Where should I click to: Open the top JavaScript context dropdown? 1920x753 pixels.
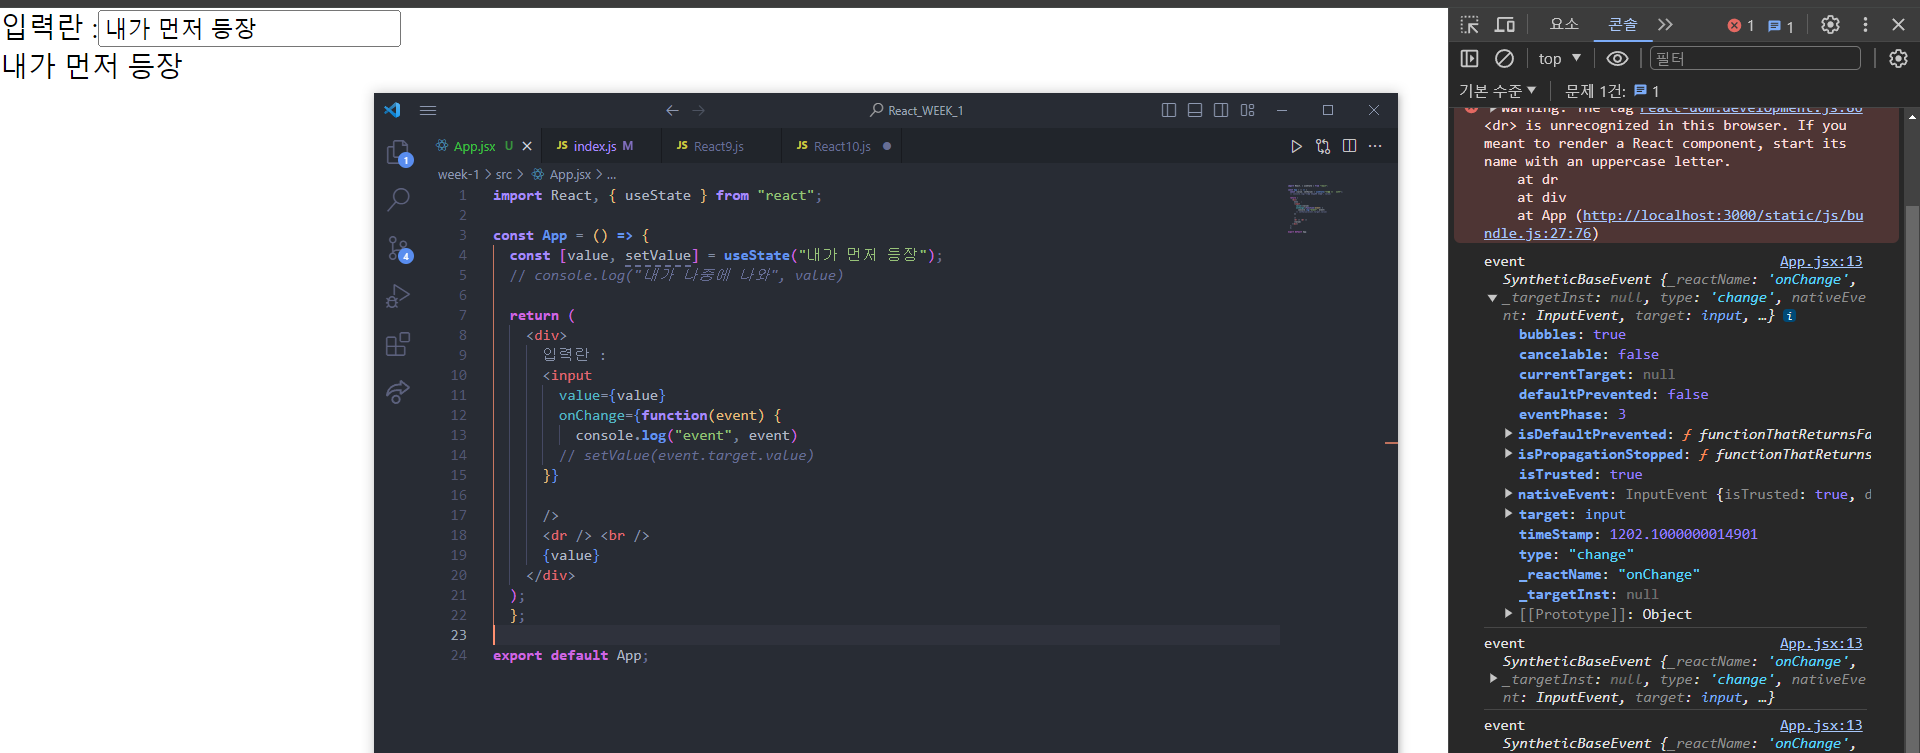pyautogui.click(x=1560, y=59)
